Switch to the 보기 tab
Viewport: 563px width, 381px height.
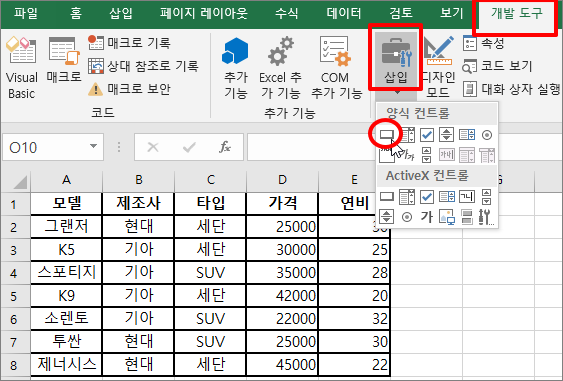pyautogui.click(x=452, y=14)
